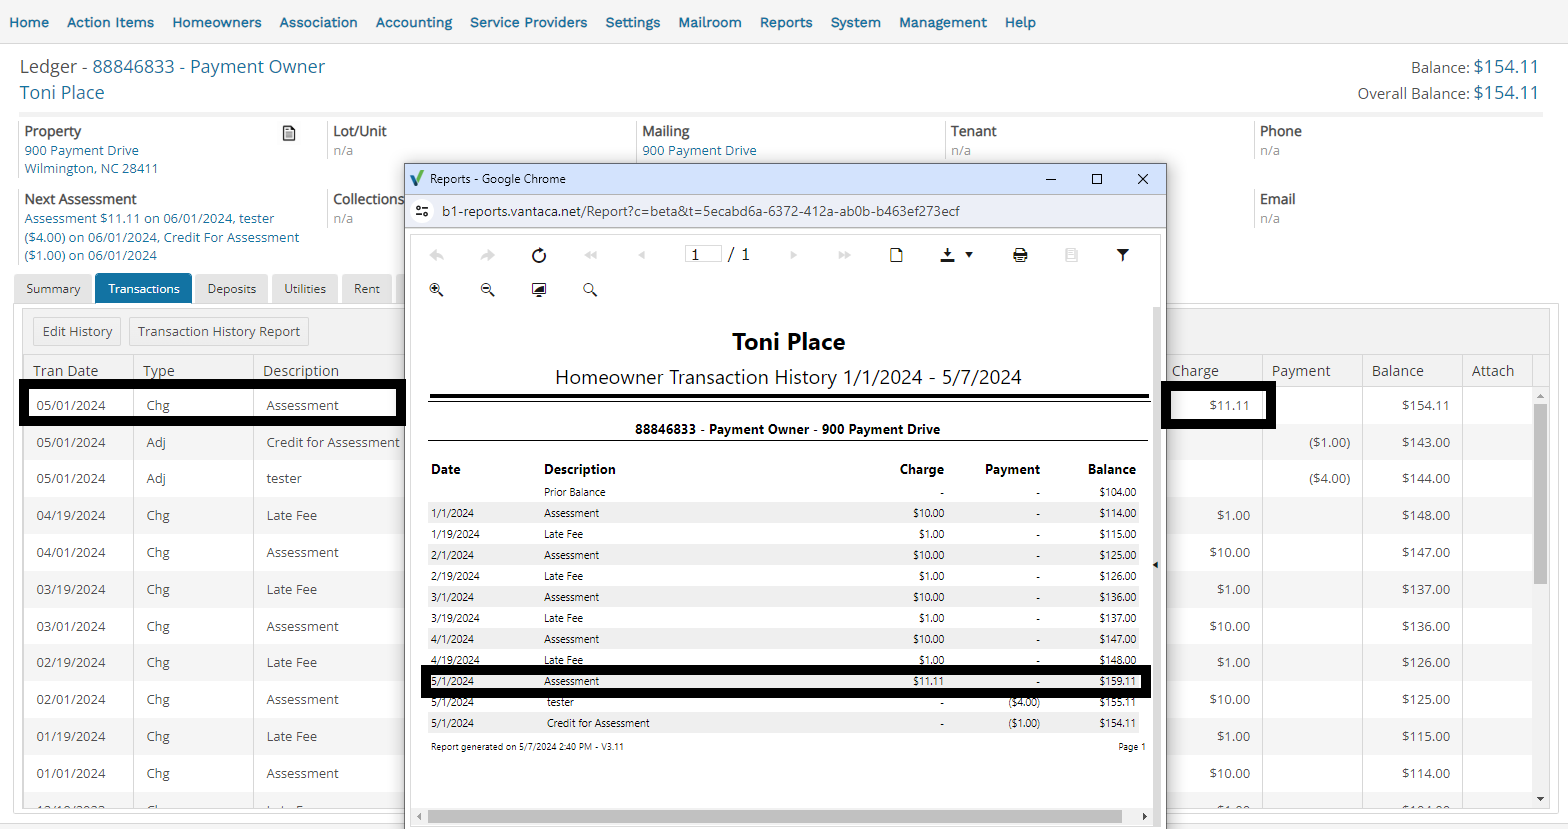The height and width of the screenshot is (829, 1568).
Task: Open the Action Items menu
Action: pyautogui.click(x=110, y=22)
